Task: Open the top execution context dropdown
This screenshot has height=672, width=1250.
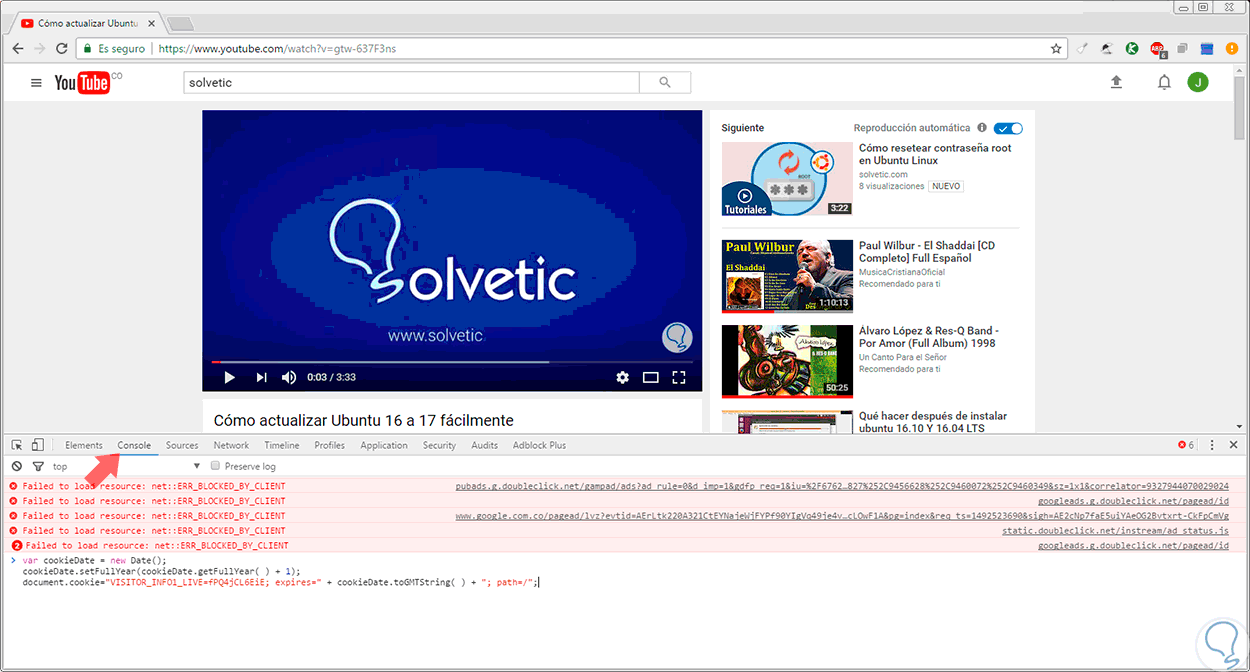Action: point(127,466)
